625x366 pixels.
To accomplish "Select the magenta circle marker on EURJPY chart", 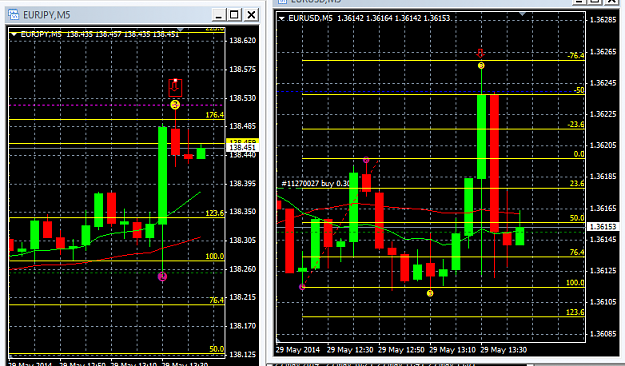I will (162, 276).
